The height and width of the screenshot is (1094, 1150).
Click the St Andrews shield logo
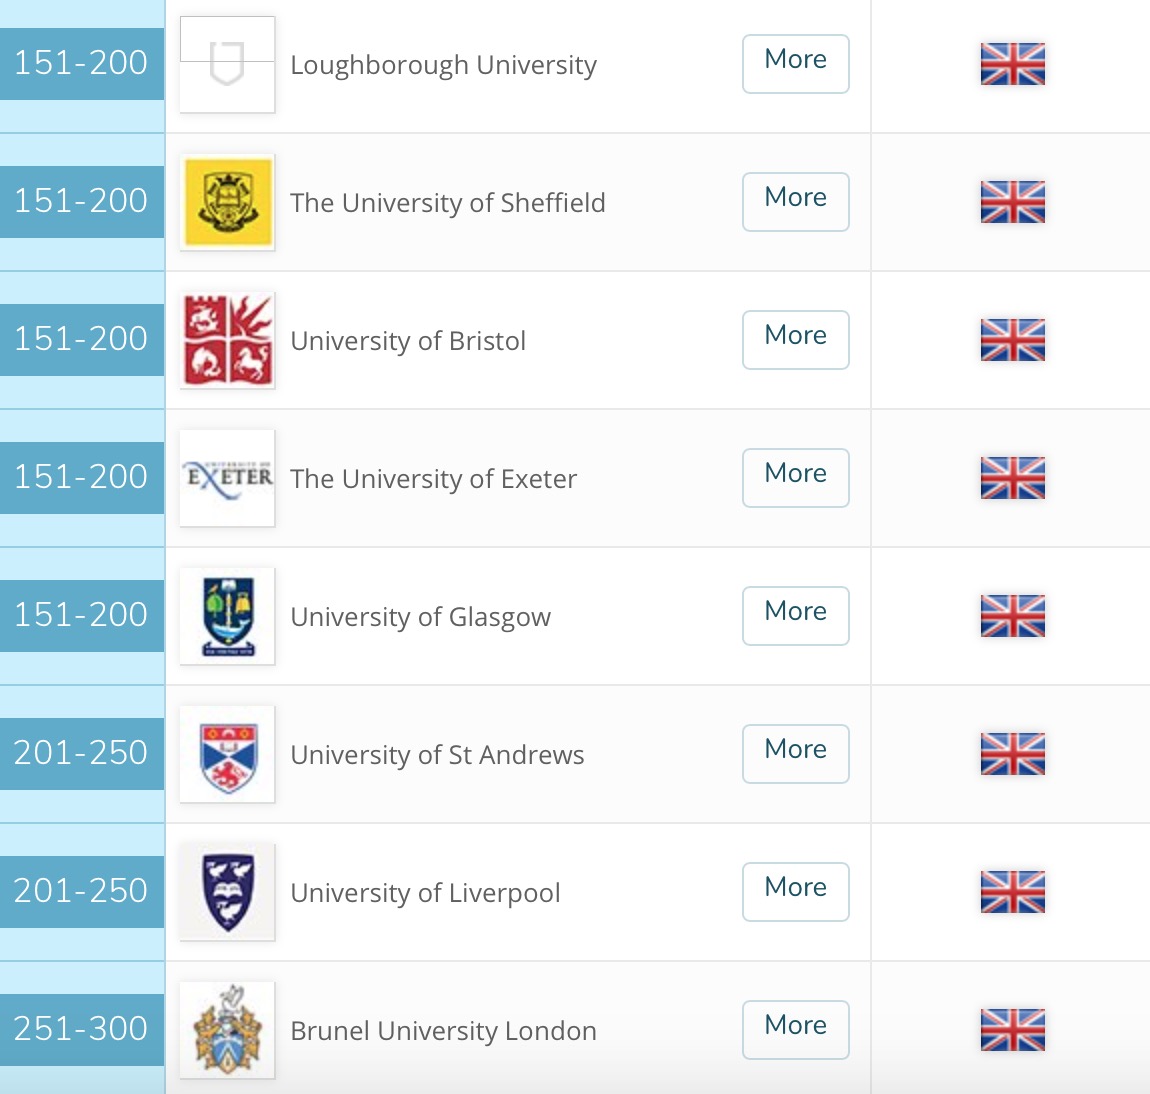[x=227, y=753]
